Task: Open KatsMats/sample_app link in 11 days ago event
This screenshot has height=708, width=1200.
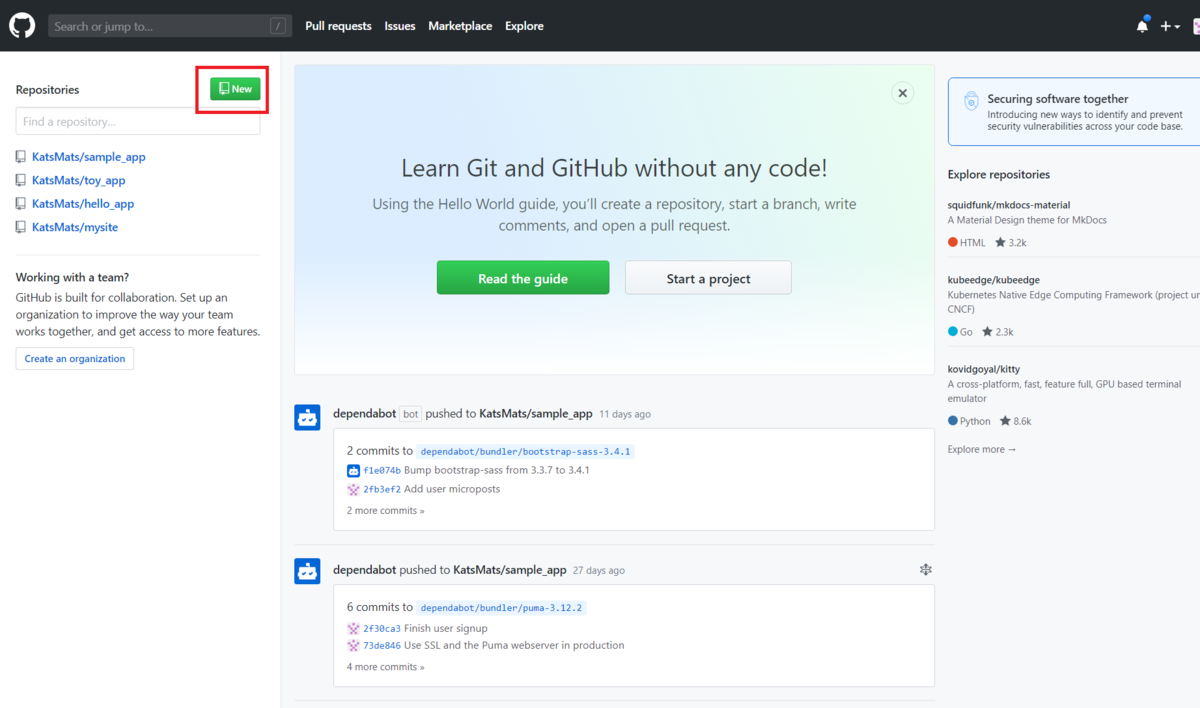Action: point(536,413)
